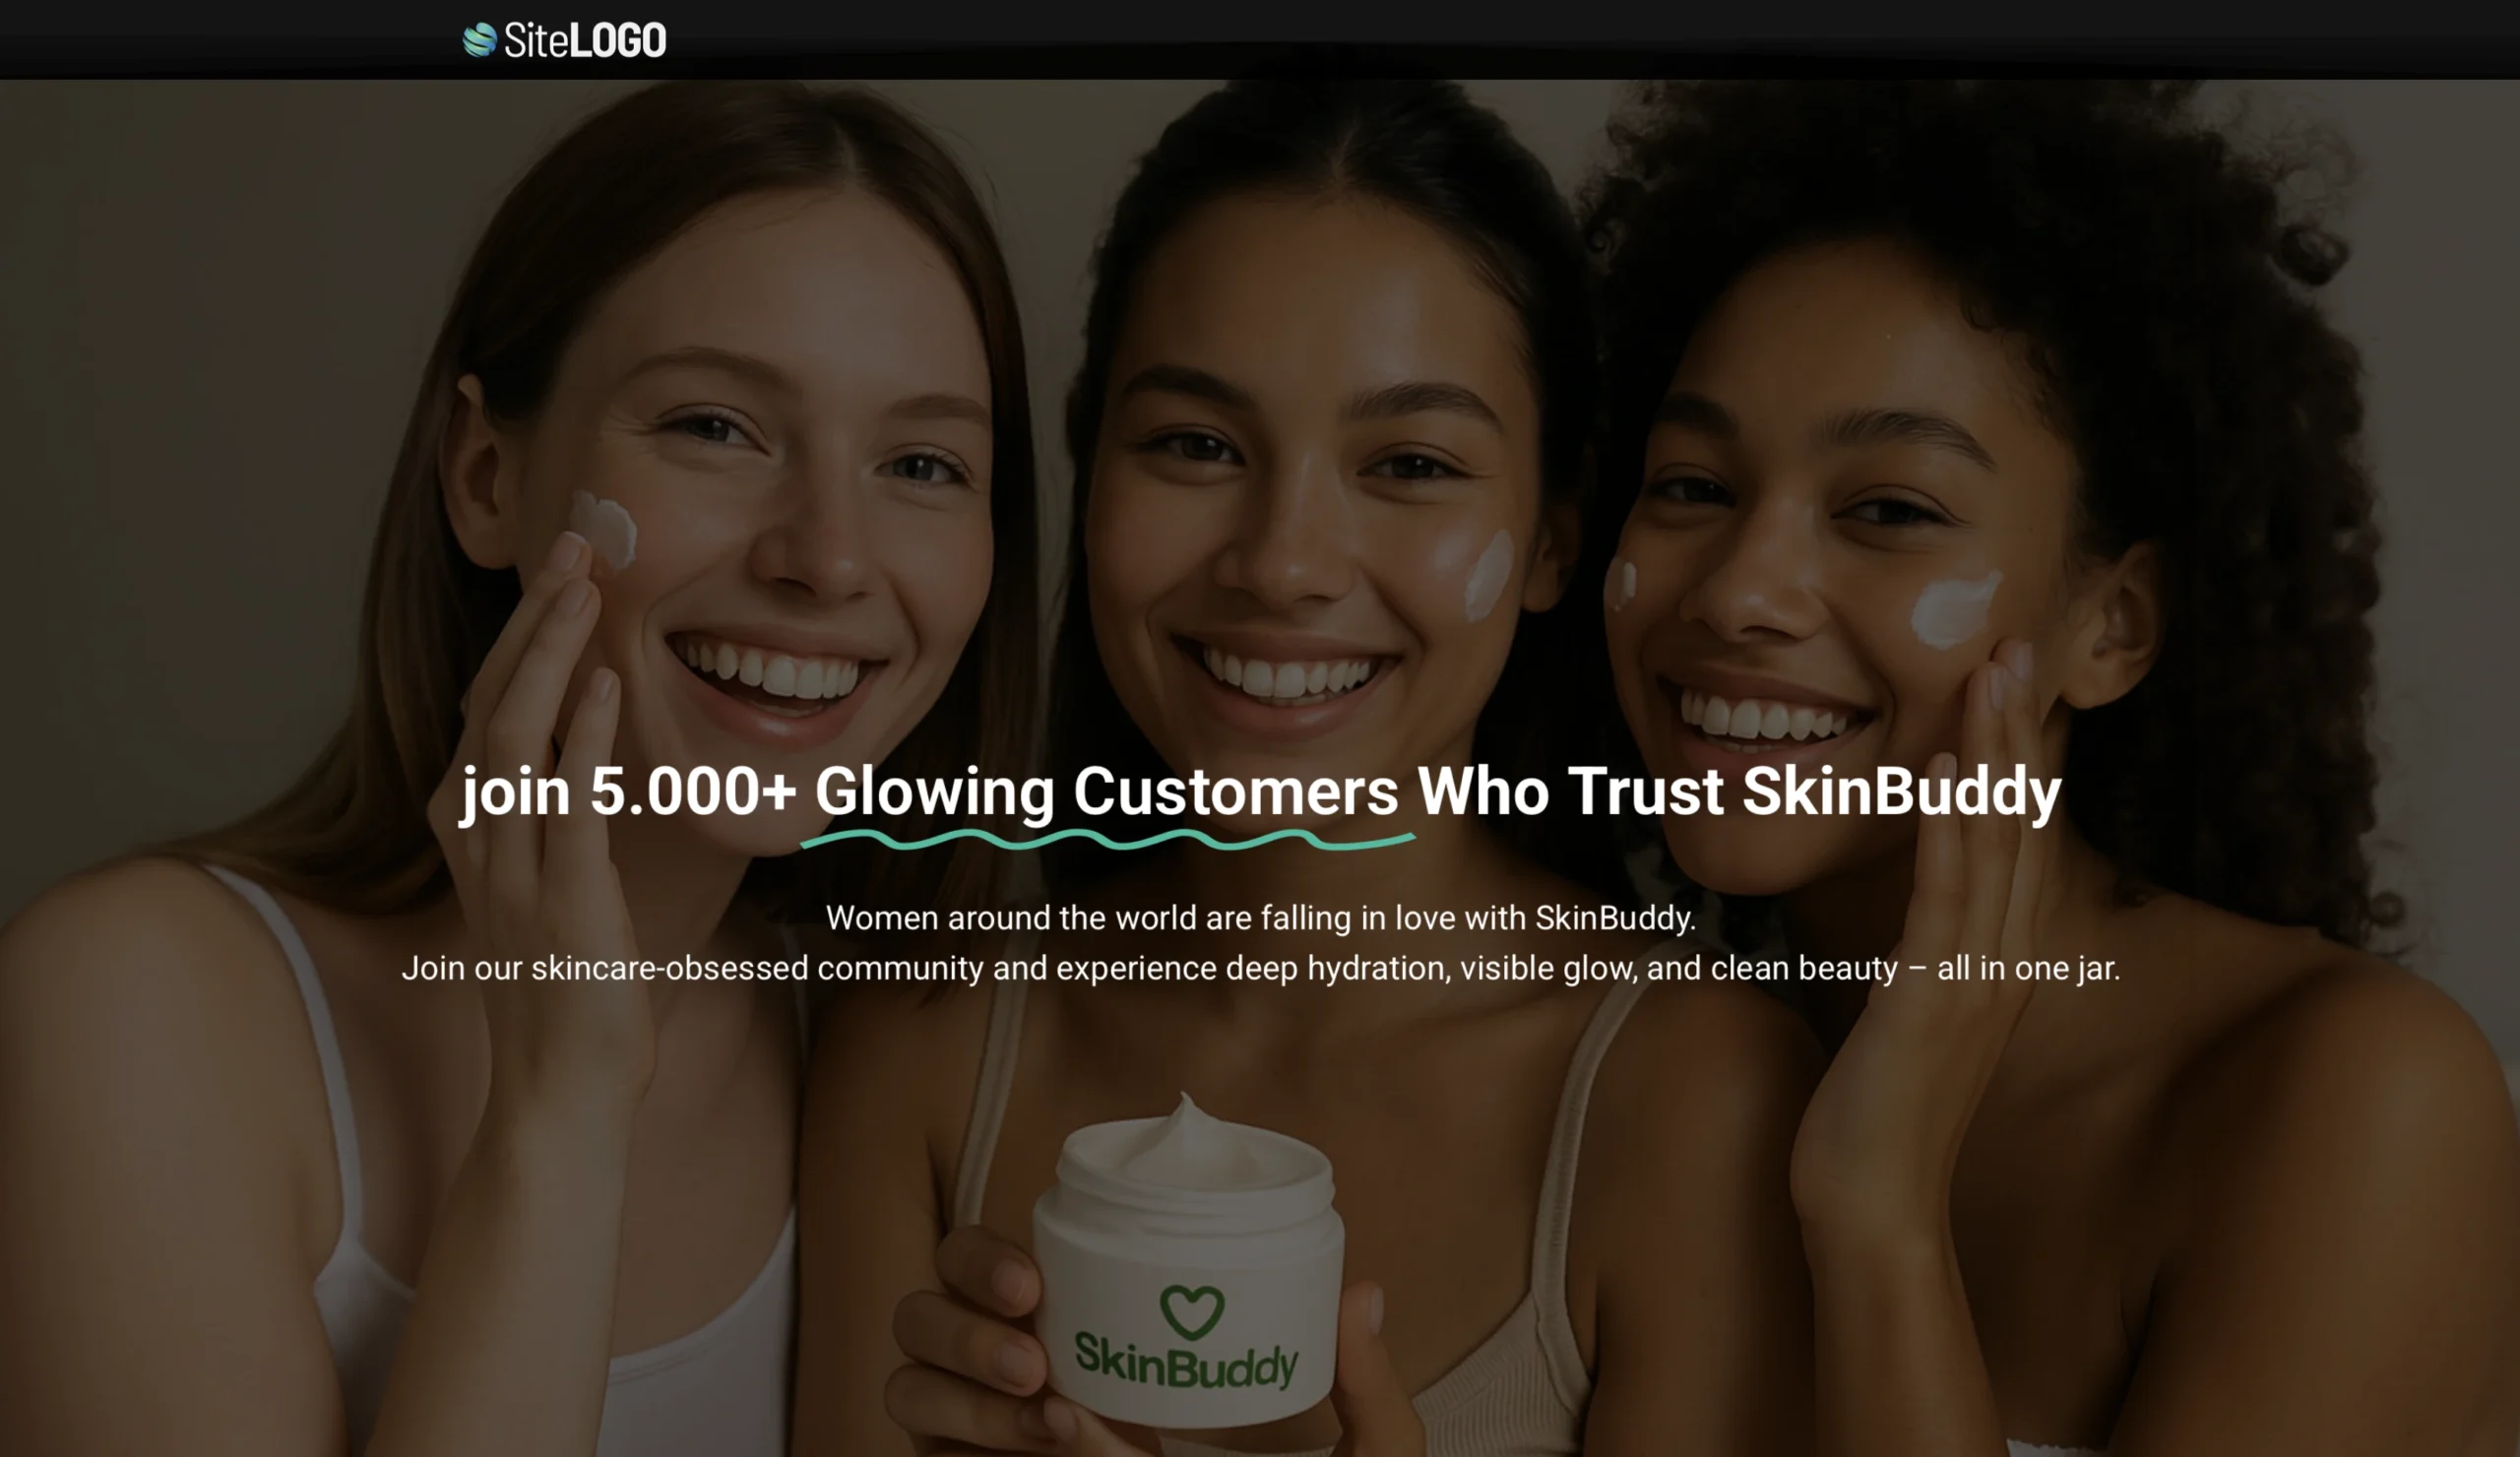This screenshot has width=2520, height=1457.
Task: Click the large cream smear on the right woman's cheek
Action: tap(1955, 608)
